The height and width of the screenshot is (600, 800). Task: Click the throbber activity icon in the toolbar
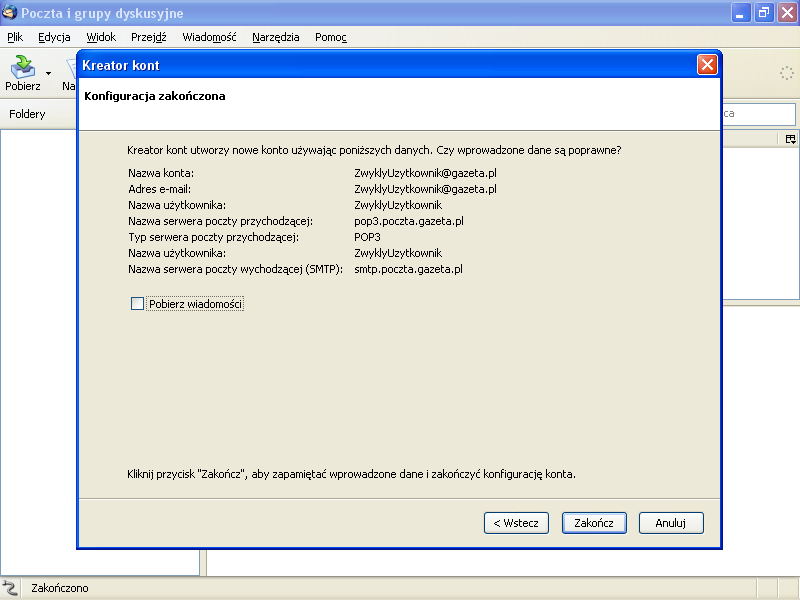coord(786,73)
